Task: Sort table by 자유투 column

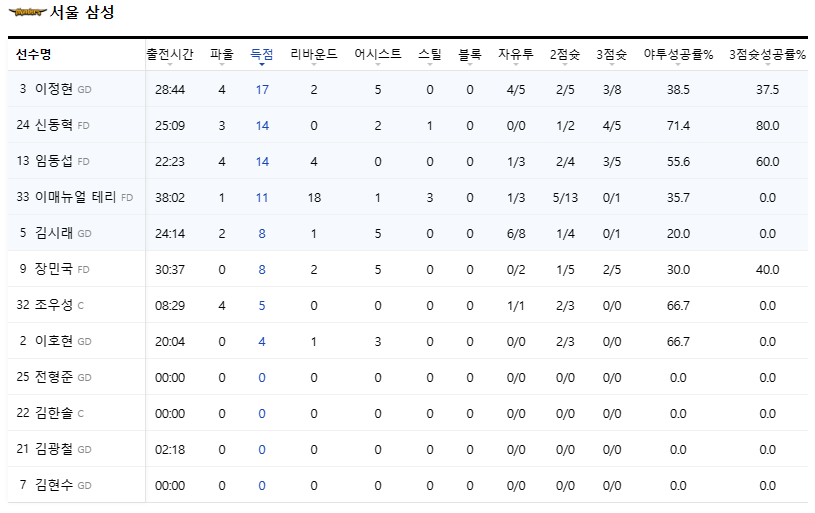Action: (x=516, y=54)
